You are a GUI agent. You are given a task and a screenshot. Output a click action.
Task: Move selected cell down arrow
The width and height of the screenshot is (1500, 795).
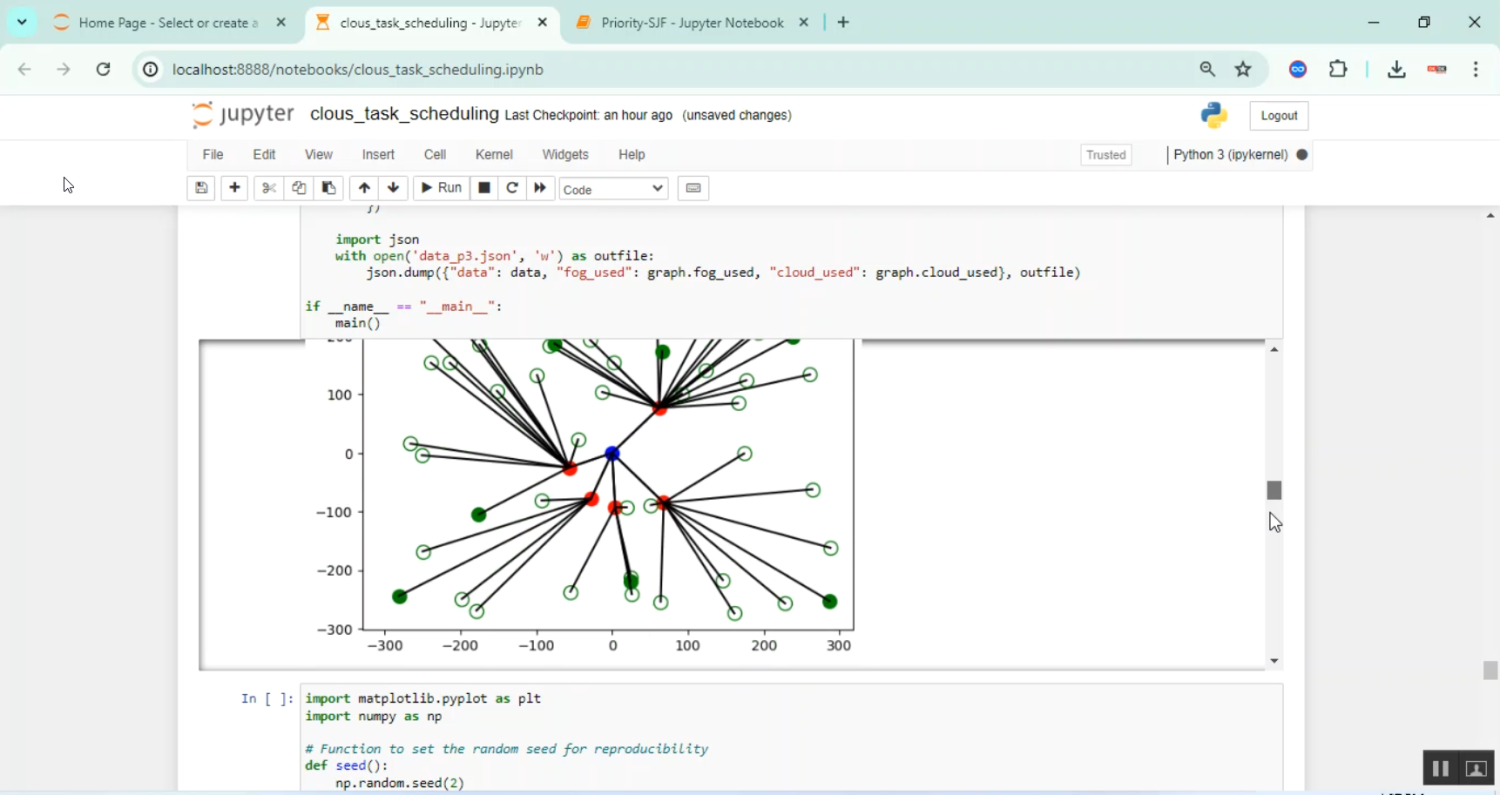393,188
